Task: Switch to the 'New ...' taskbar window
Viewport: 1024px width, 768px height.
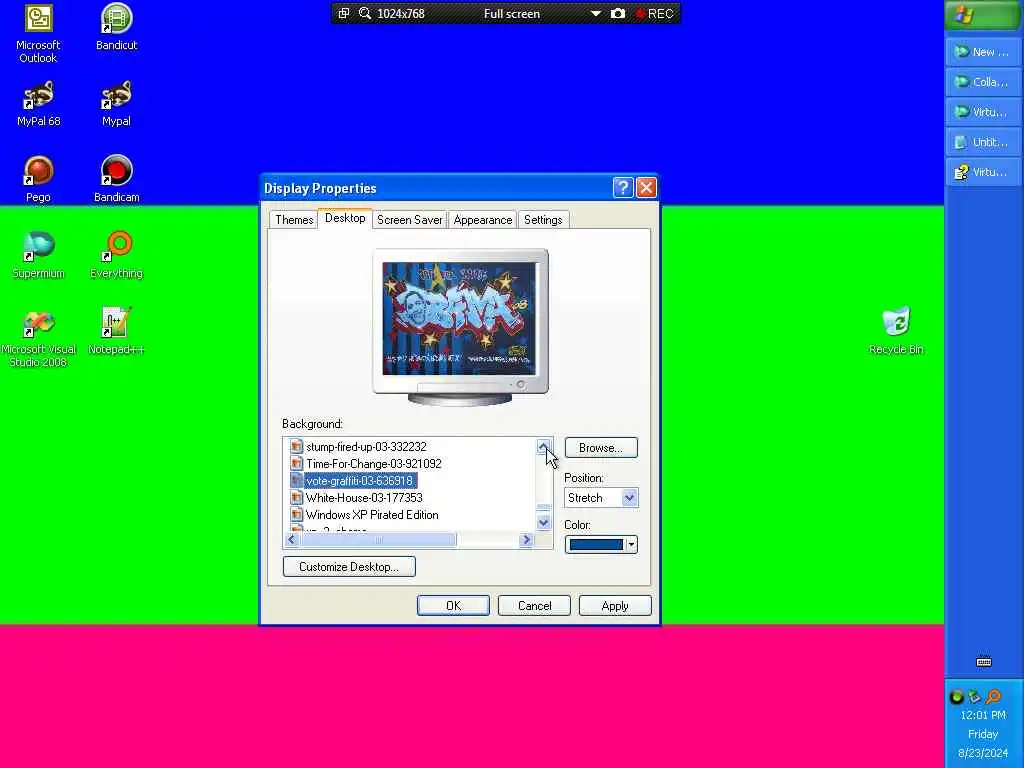Action: click(x=983, y=52)
